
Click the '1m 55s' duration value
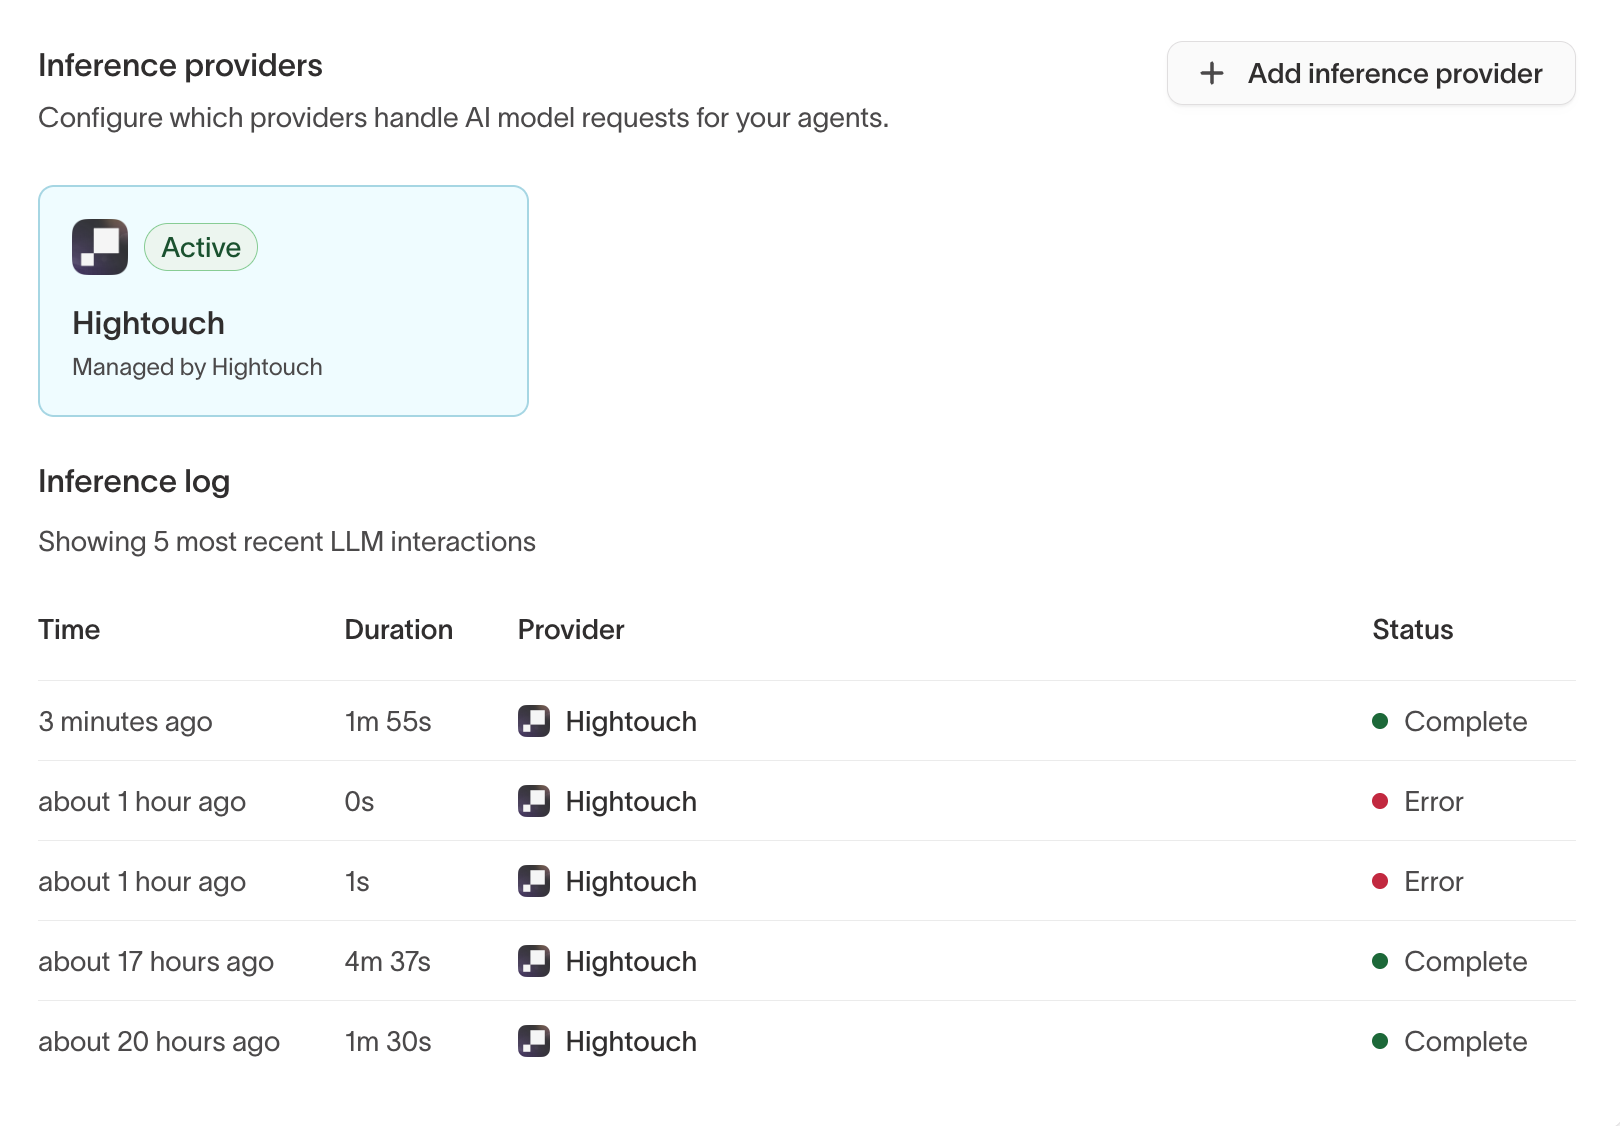388,721
